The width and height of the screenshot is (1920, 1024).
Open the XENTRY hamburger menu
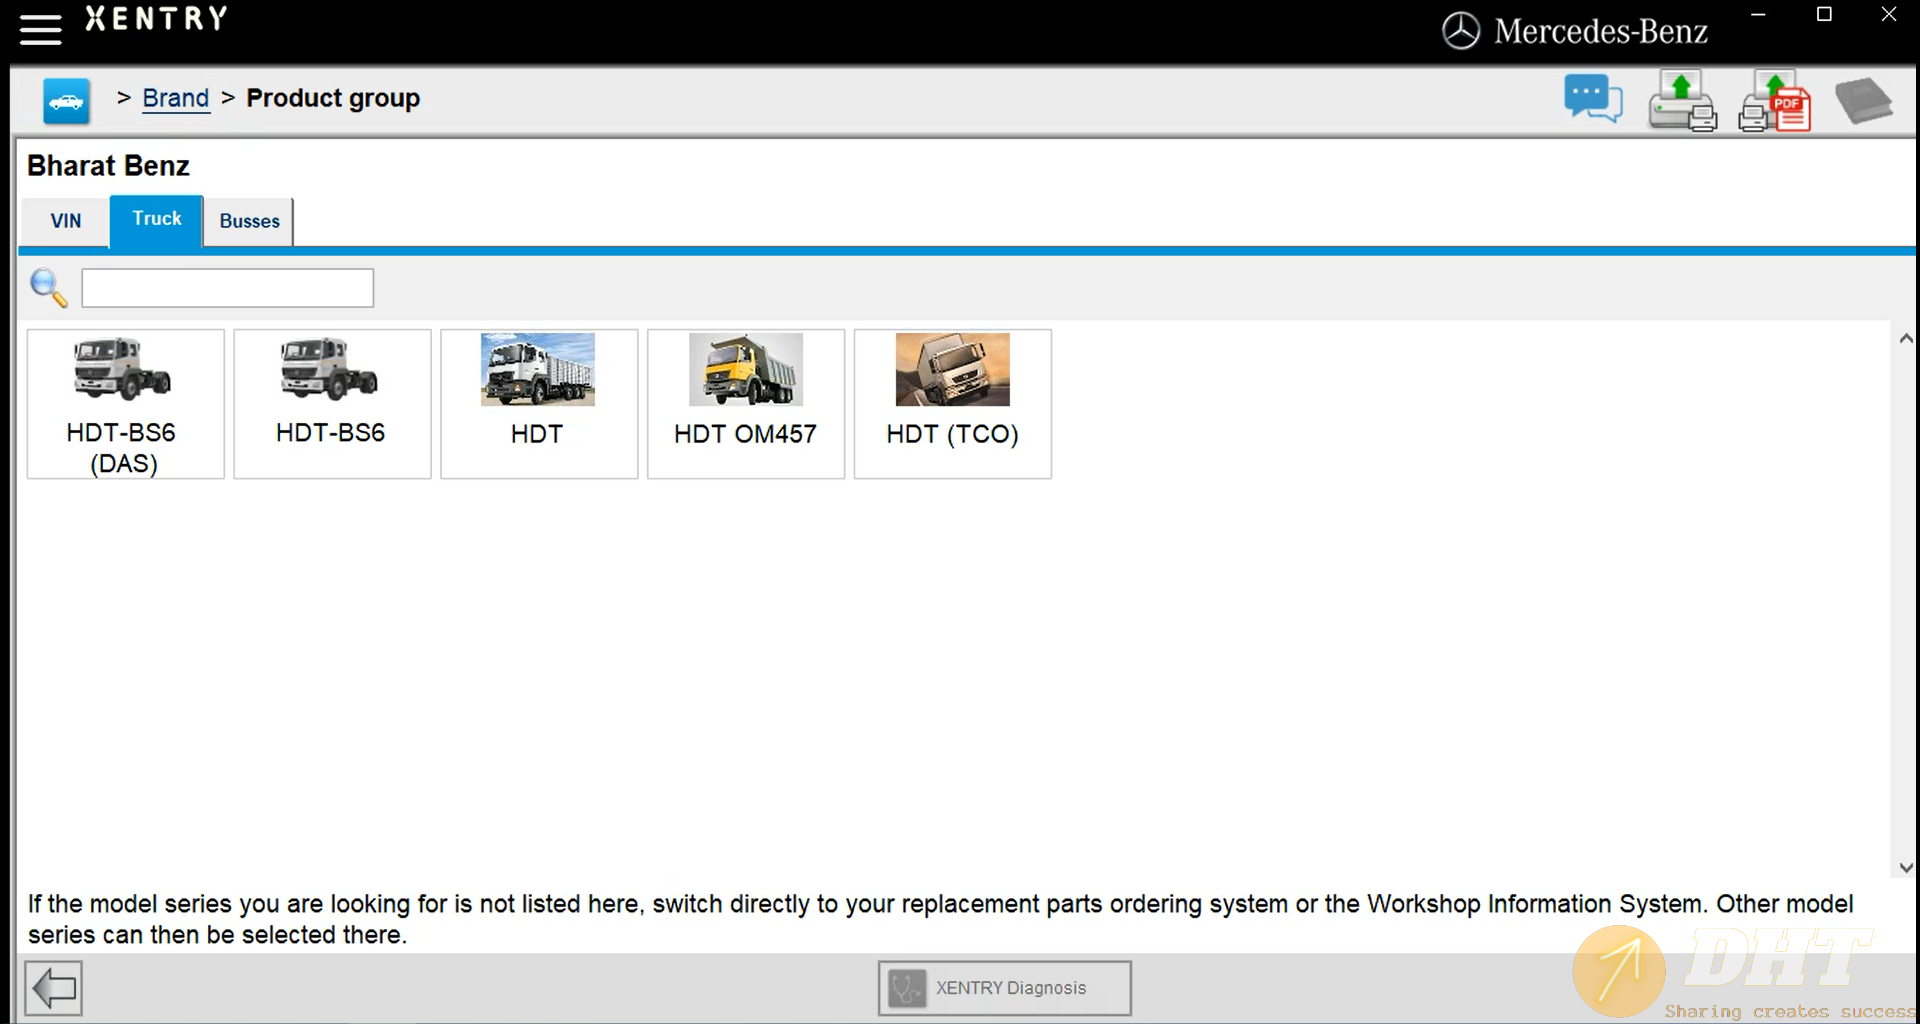40,29
